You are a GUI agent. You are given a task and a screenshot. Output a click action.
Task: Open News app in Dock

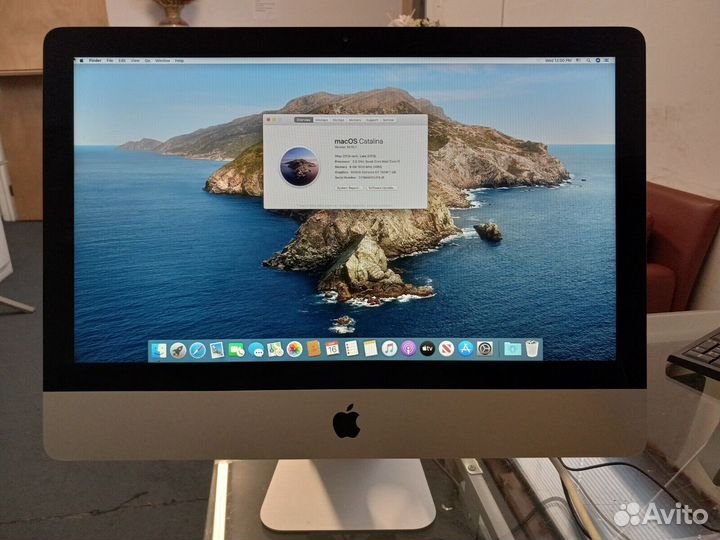click(446, 349)
